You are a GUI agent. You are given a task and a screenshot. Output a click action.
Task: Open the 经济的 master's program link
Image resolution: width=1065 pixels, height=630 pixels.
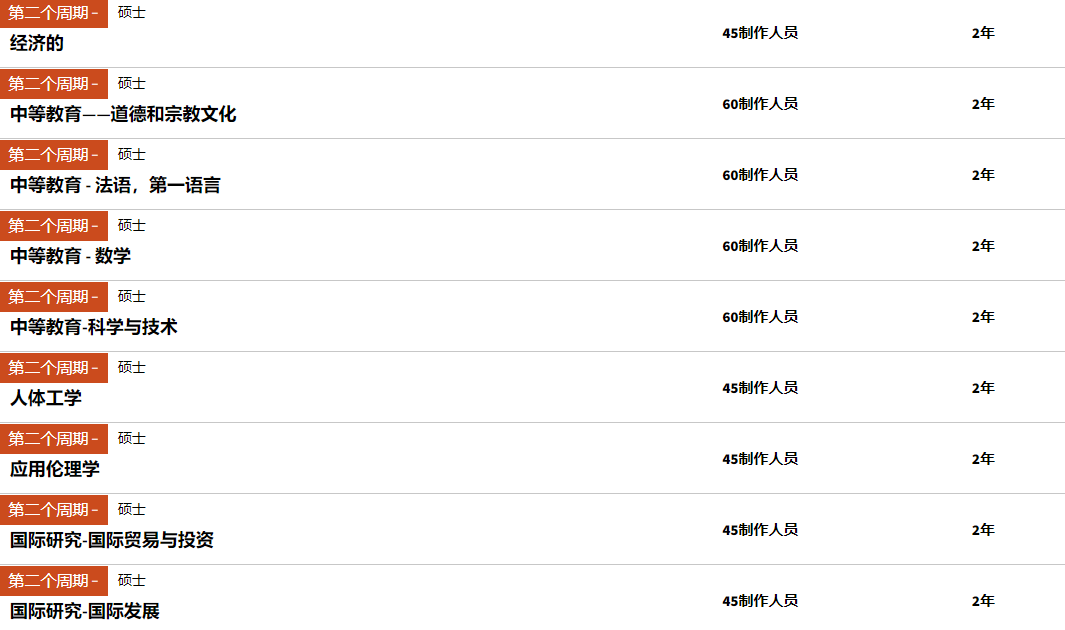(37, 43)
